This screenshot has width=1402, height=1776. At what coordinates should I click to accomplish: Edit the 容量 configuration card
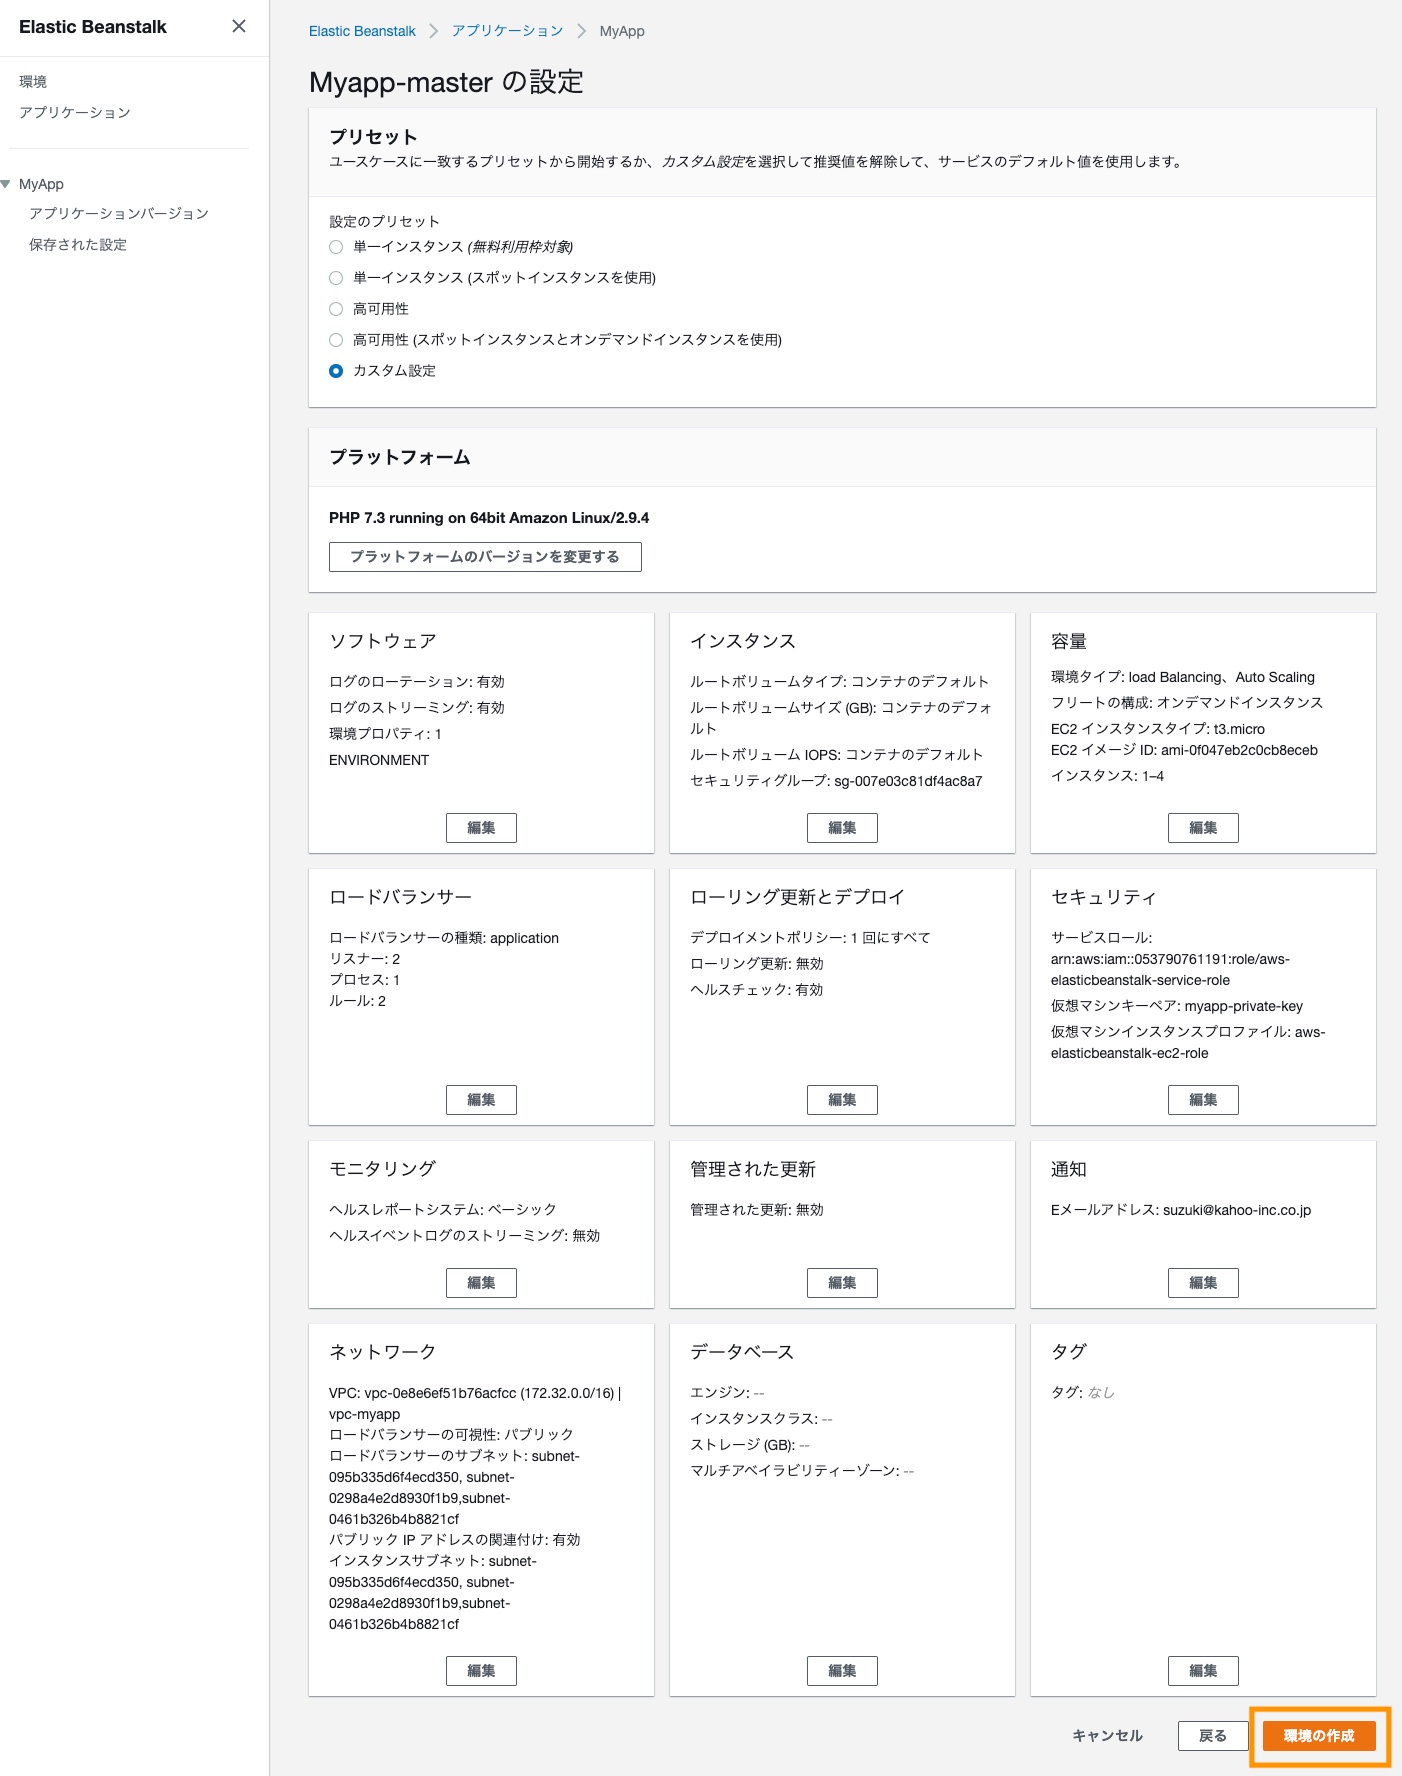click(1203, 828)
